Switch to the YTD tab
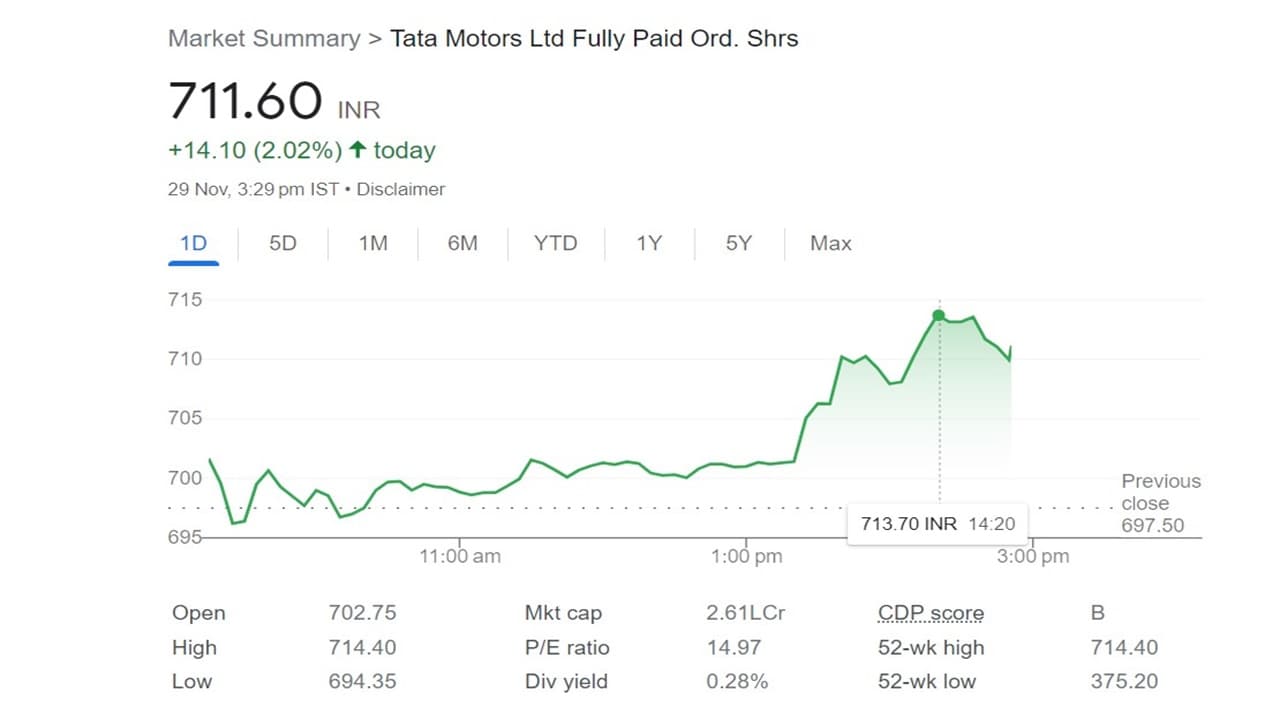1280x720 pixels. pyautogui.click(x=555, y=243)
